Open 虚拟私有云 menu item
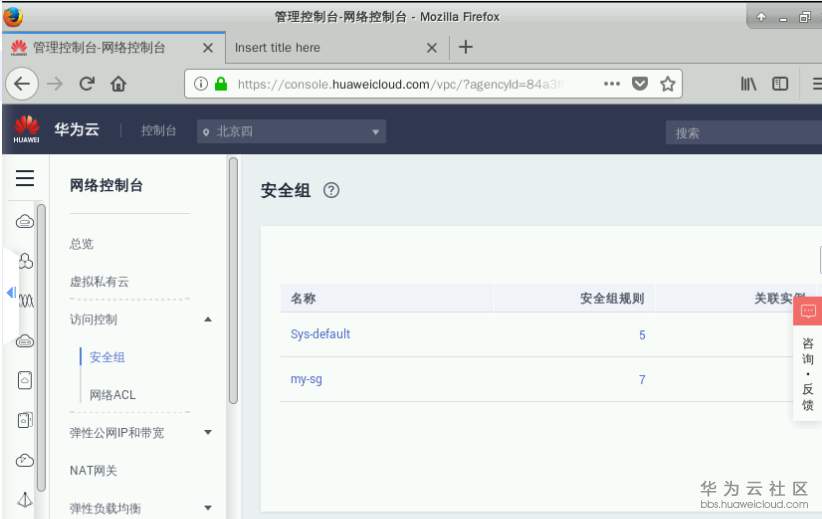822x519 pixels. (x=99, y=282)
